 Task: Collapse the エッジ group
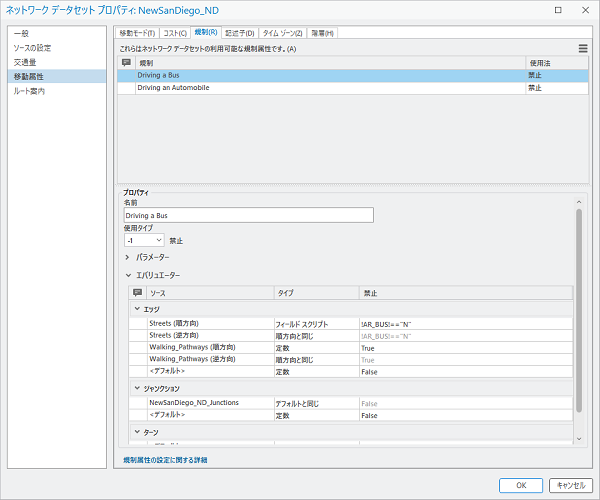pos(137,309)
